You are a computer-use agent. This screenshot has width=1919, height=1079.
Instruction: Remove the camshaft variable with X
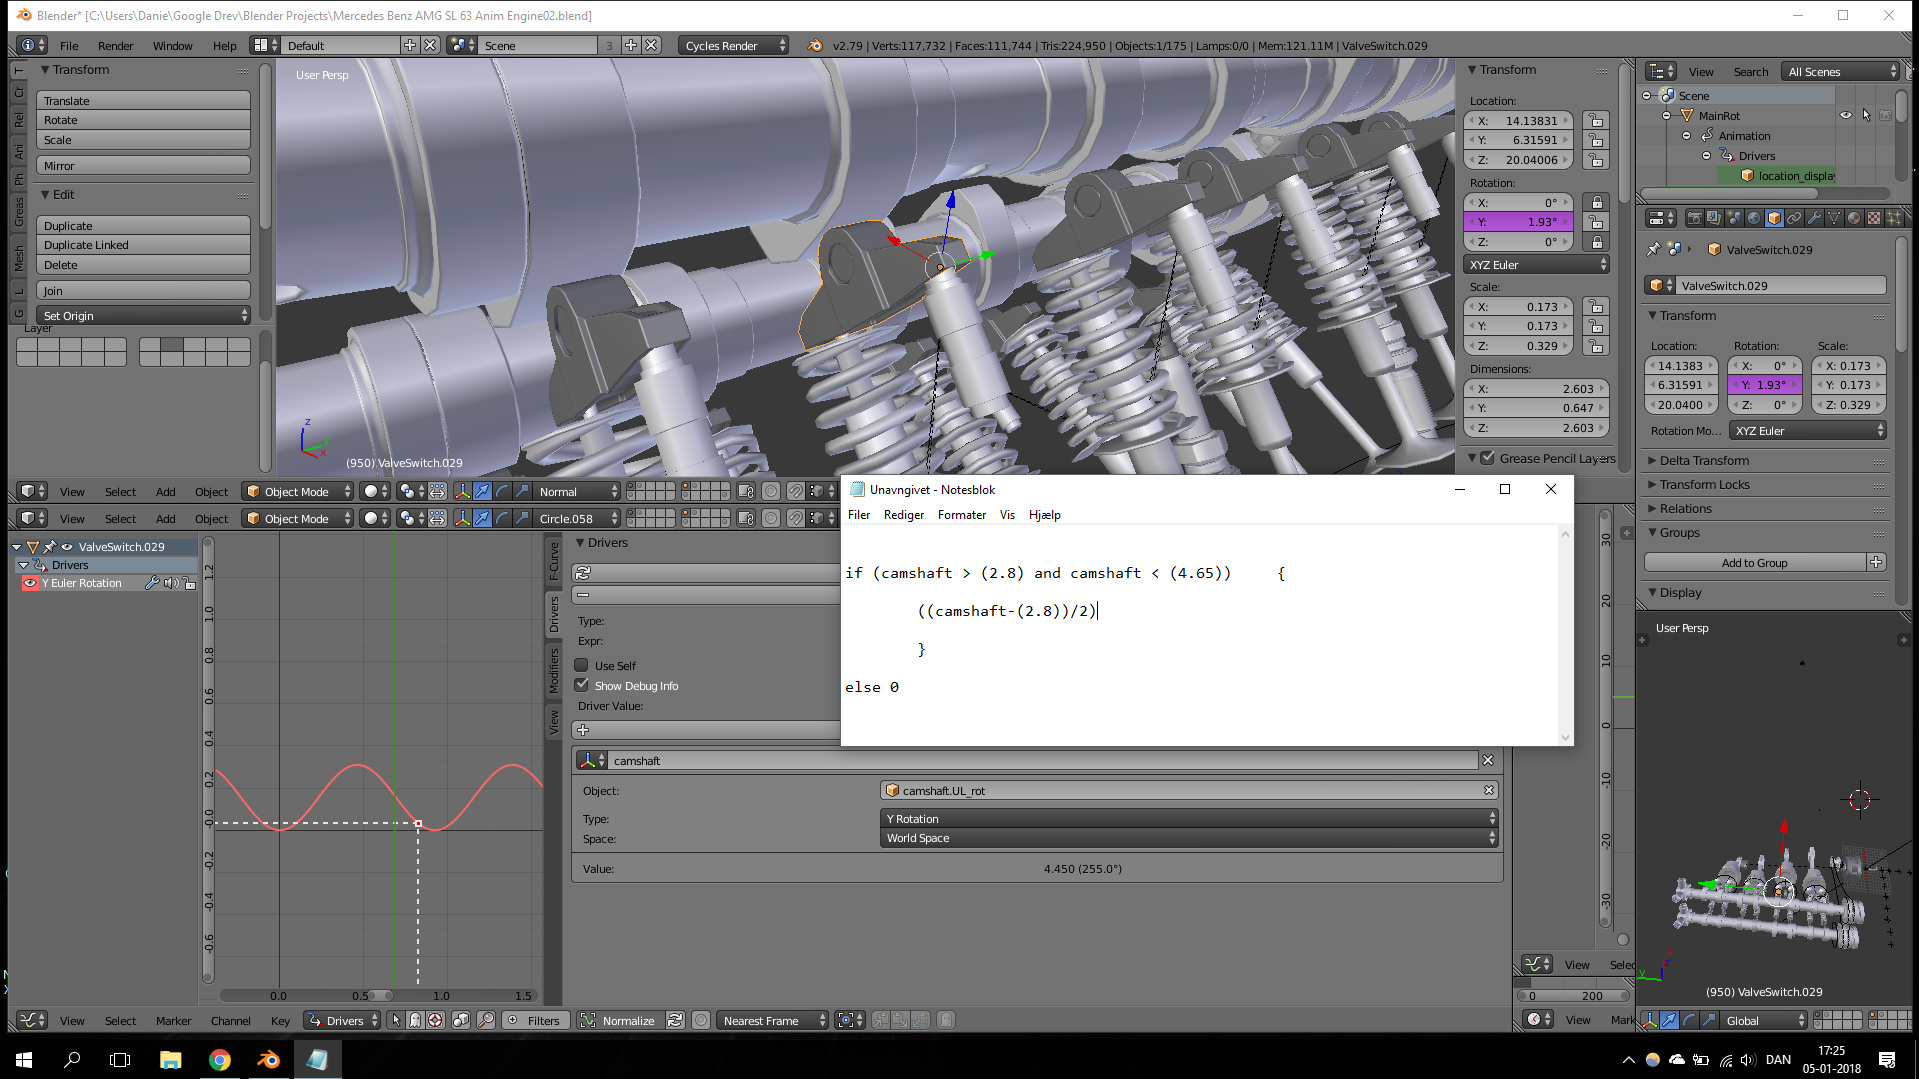pos(1488,761)
